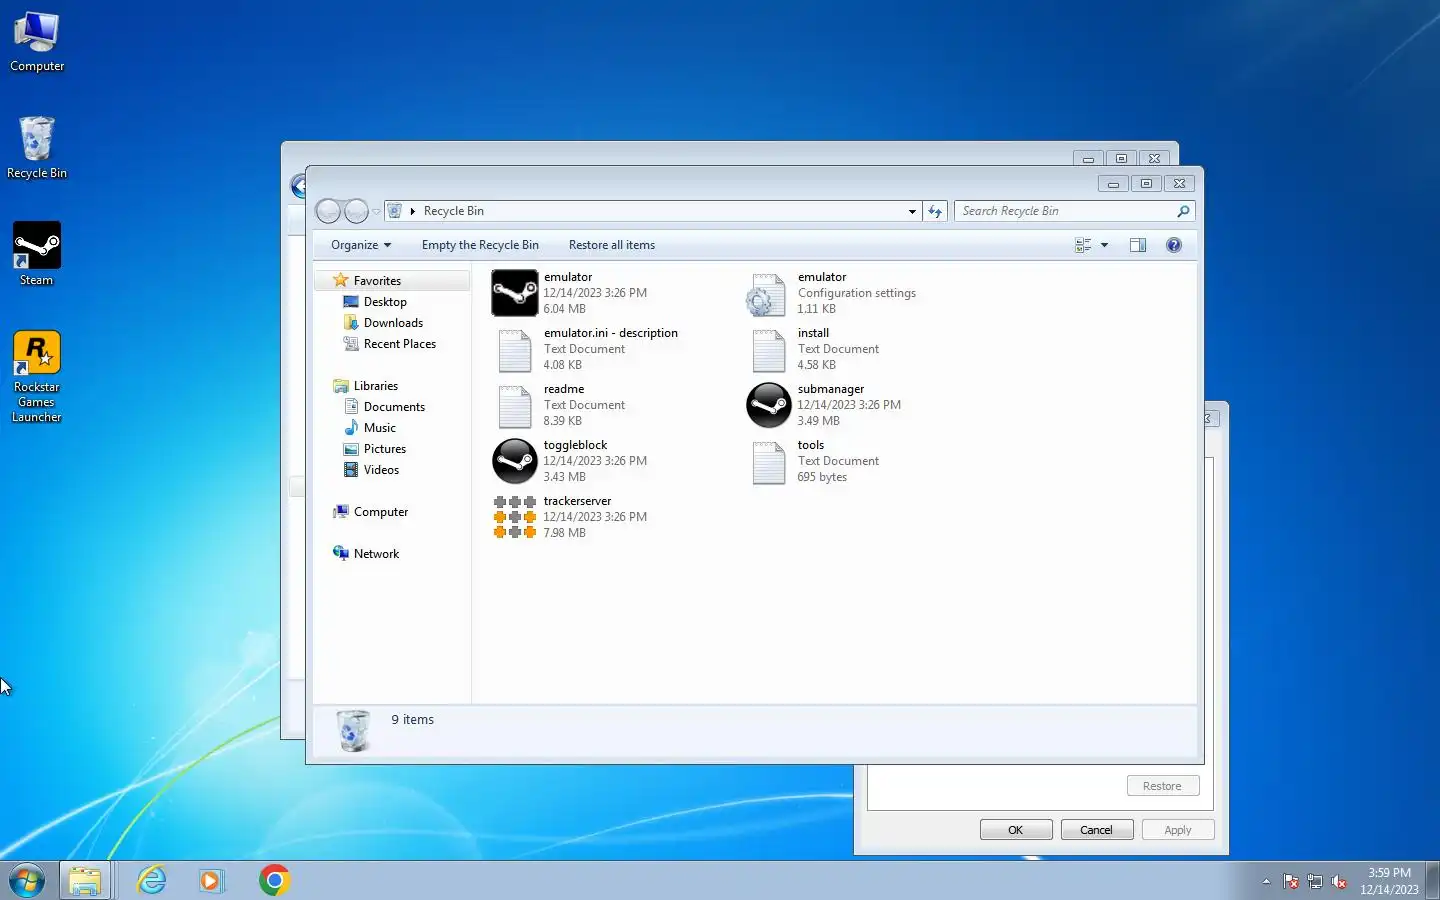The width and height of the screenshot is (1440, 900).
Task: Click Empty the Recycle Bin
Action: (x=480, y=245)
